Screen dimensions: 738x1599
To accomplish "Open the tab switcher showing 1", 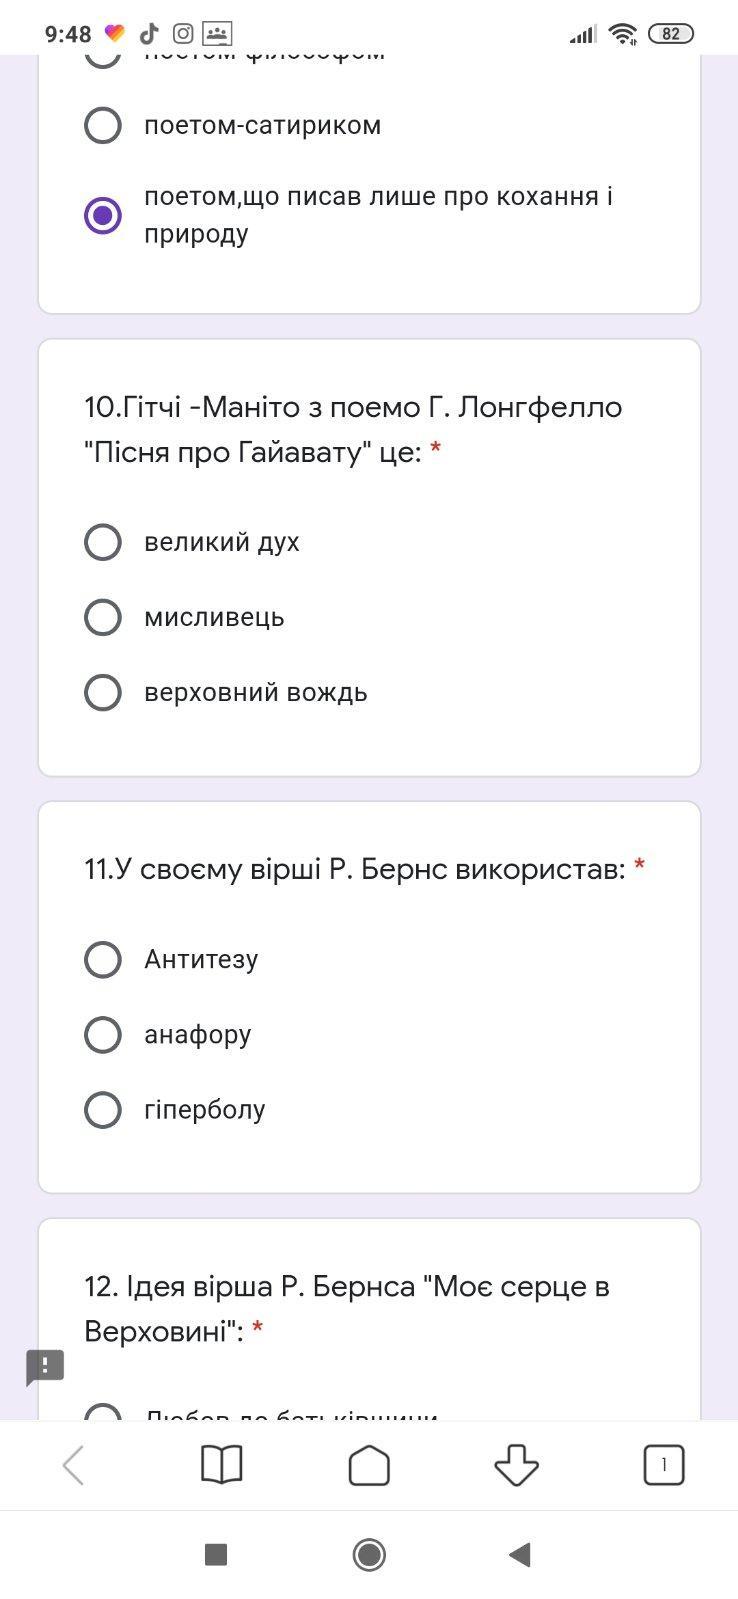I will click(664, 1466).
